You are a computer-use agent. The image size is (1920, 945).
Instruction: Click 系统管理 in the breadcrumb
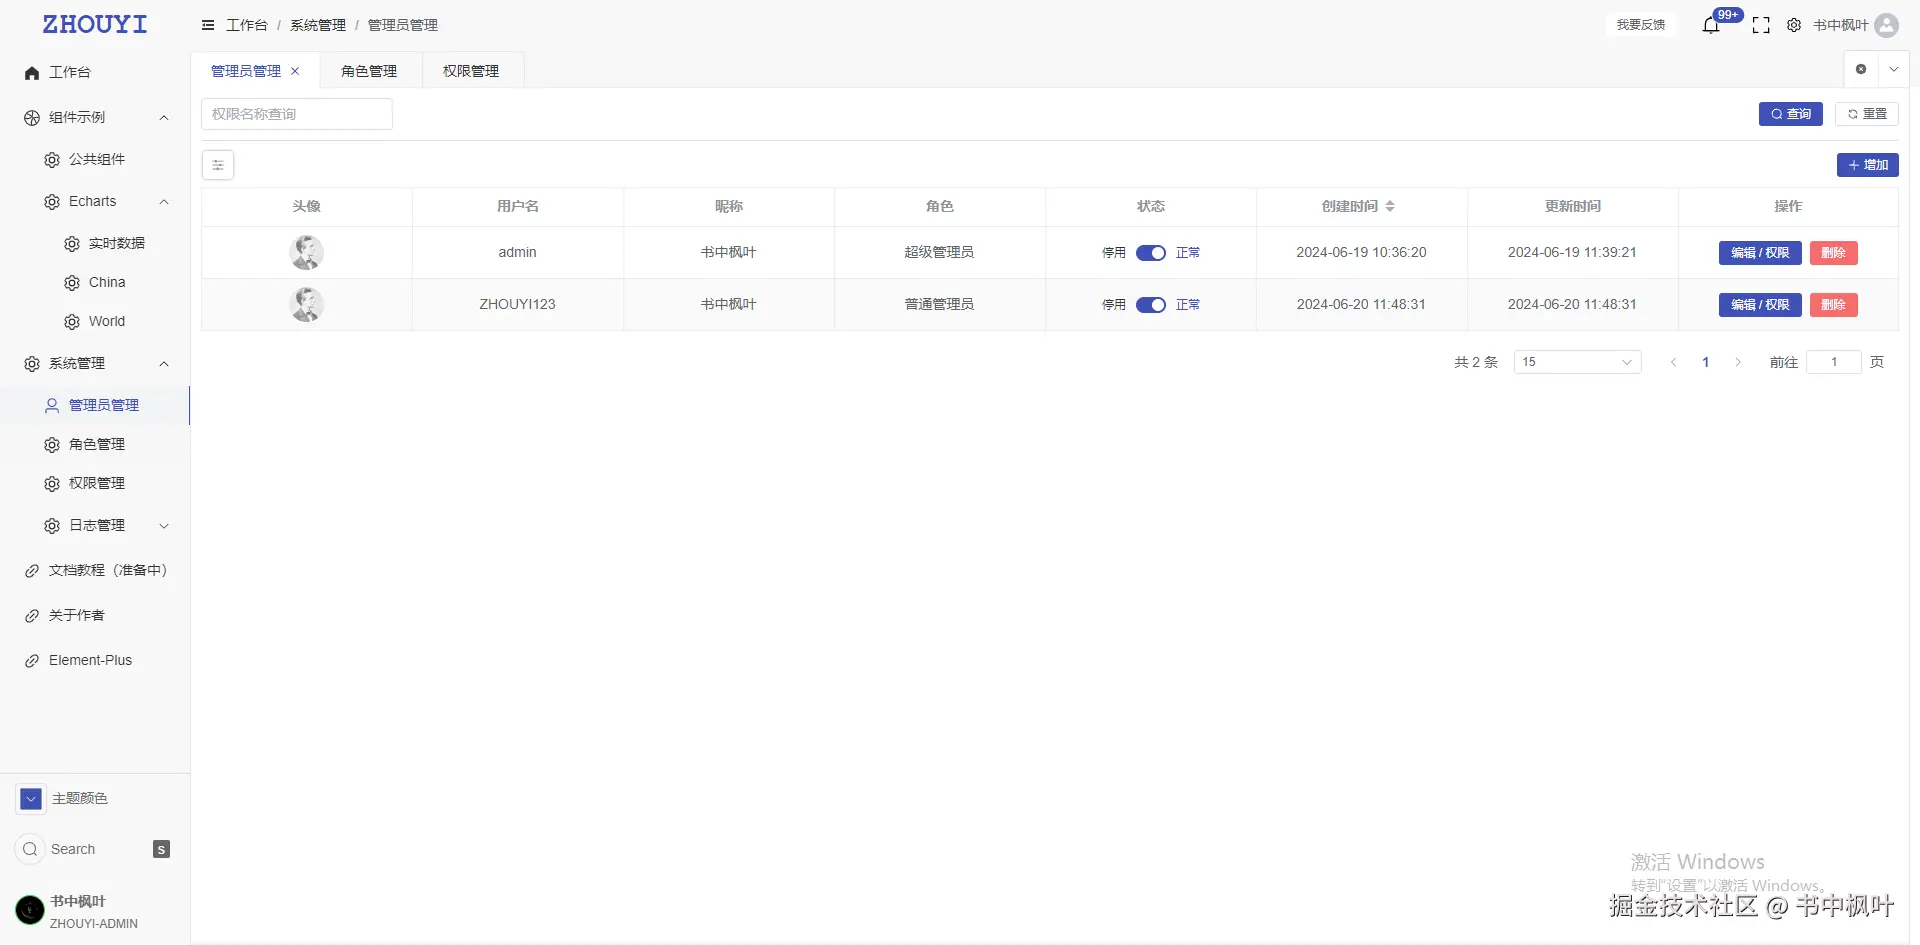coord(318,25)
